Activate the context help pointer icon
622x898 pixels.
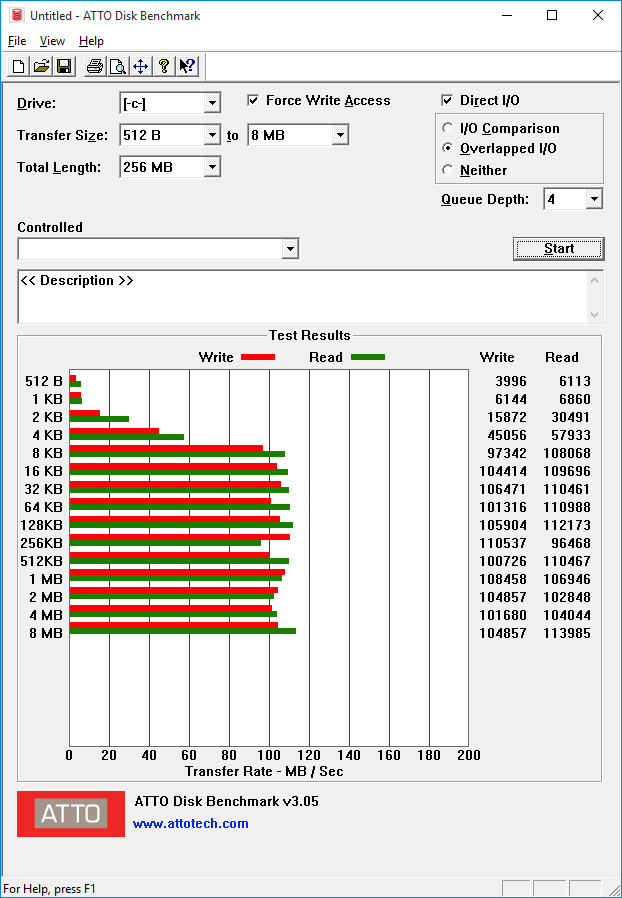187,67
